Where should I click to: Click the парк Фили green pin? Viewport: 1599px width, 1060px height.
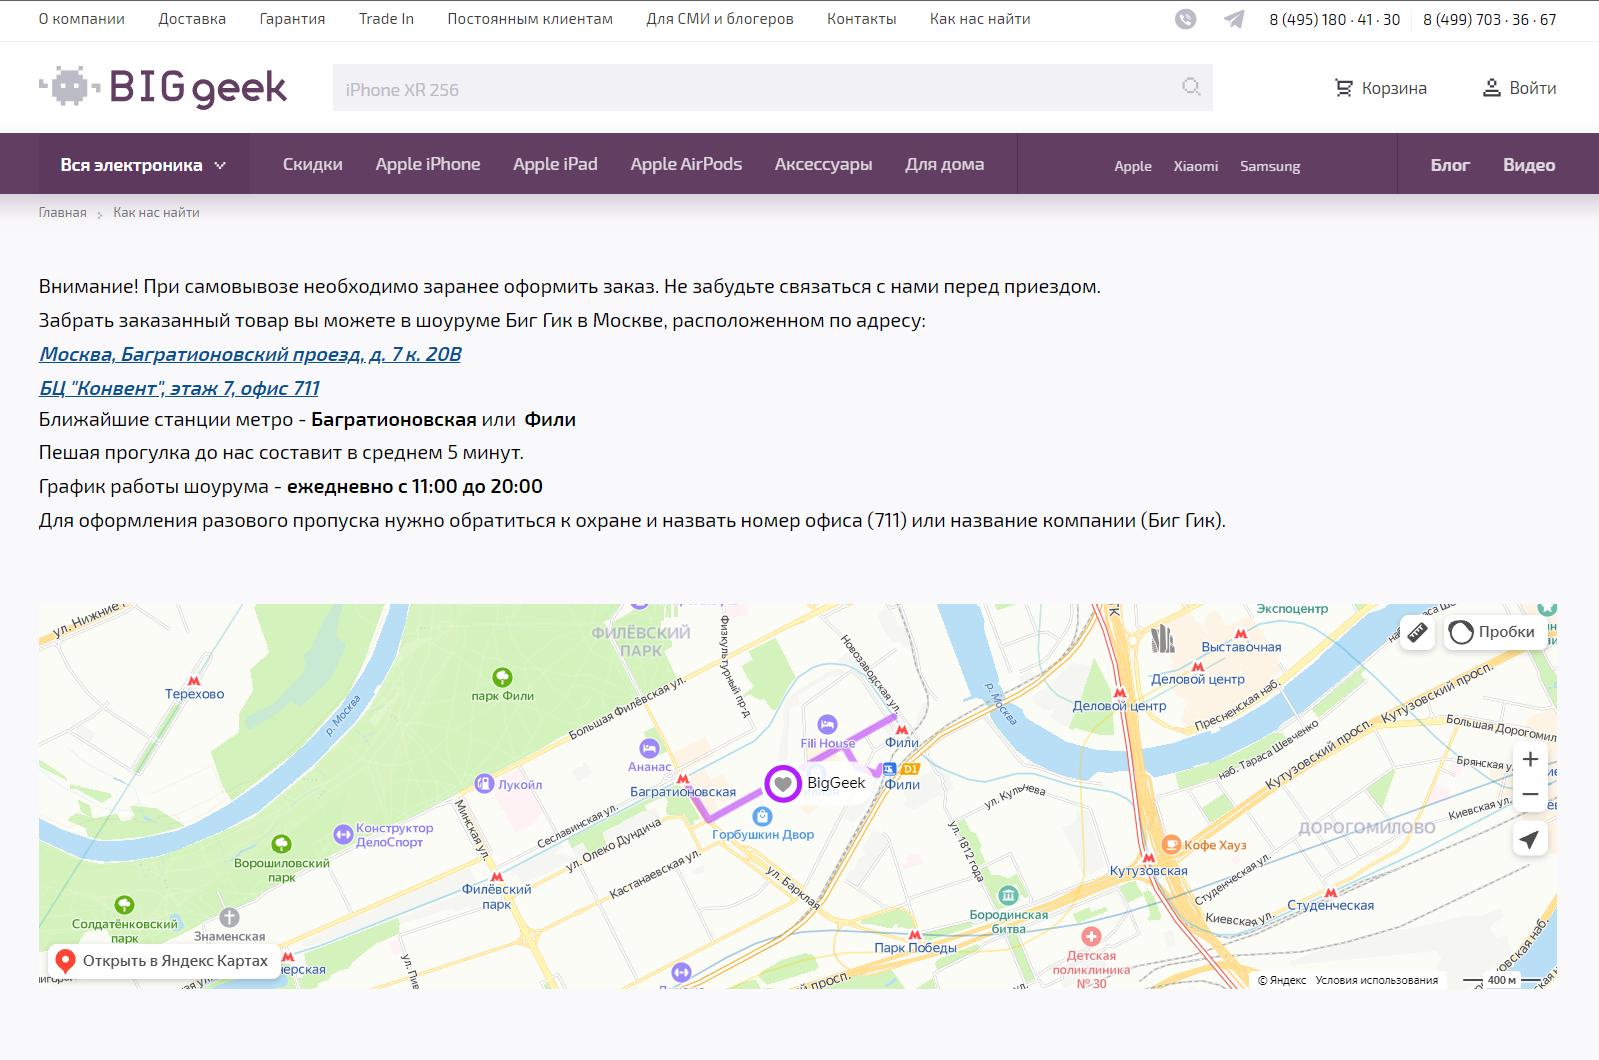tap(502, 678)
